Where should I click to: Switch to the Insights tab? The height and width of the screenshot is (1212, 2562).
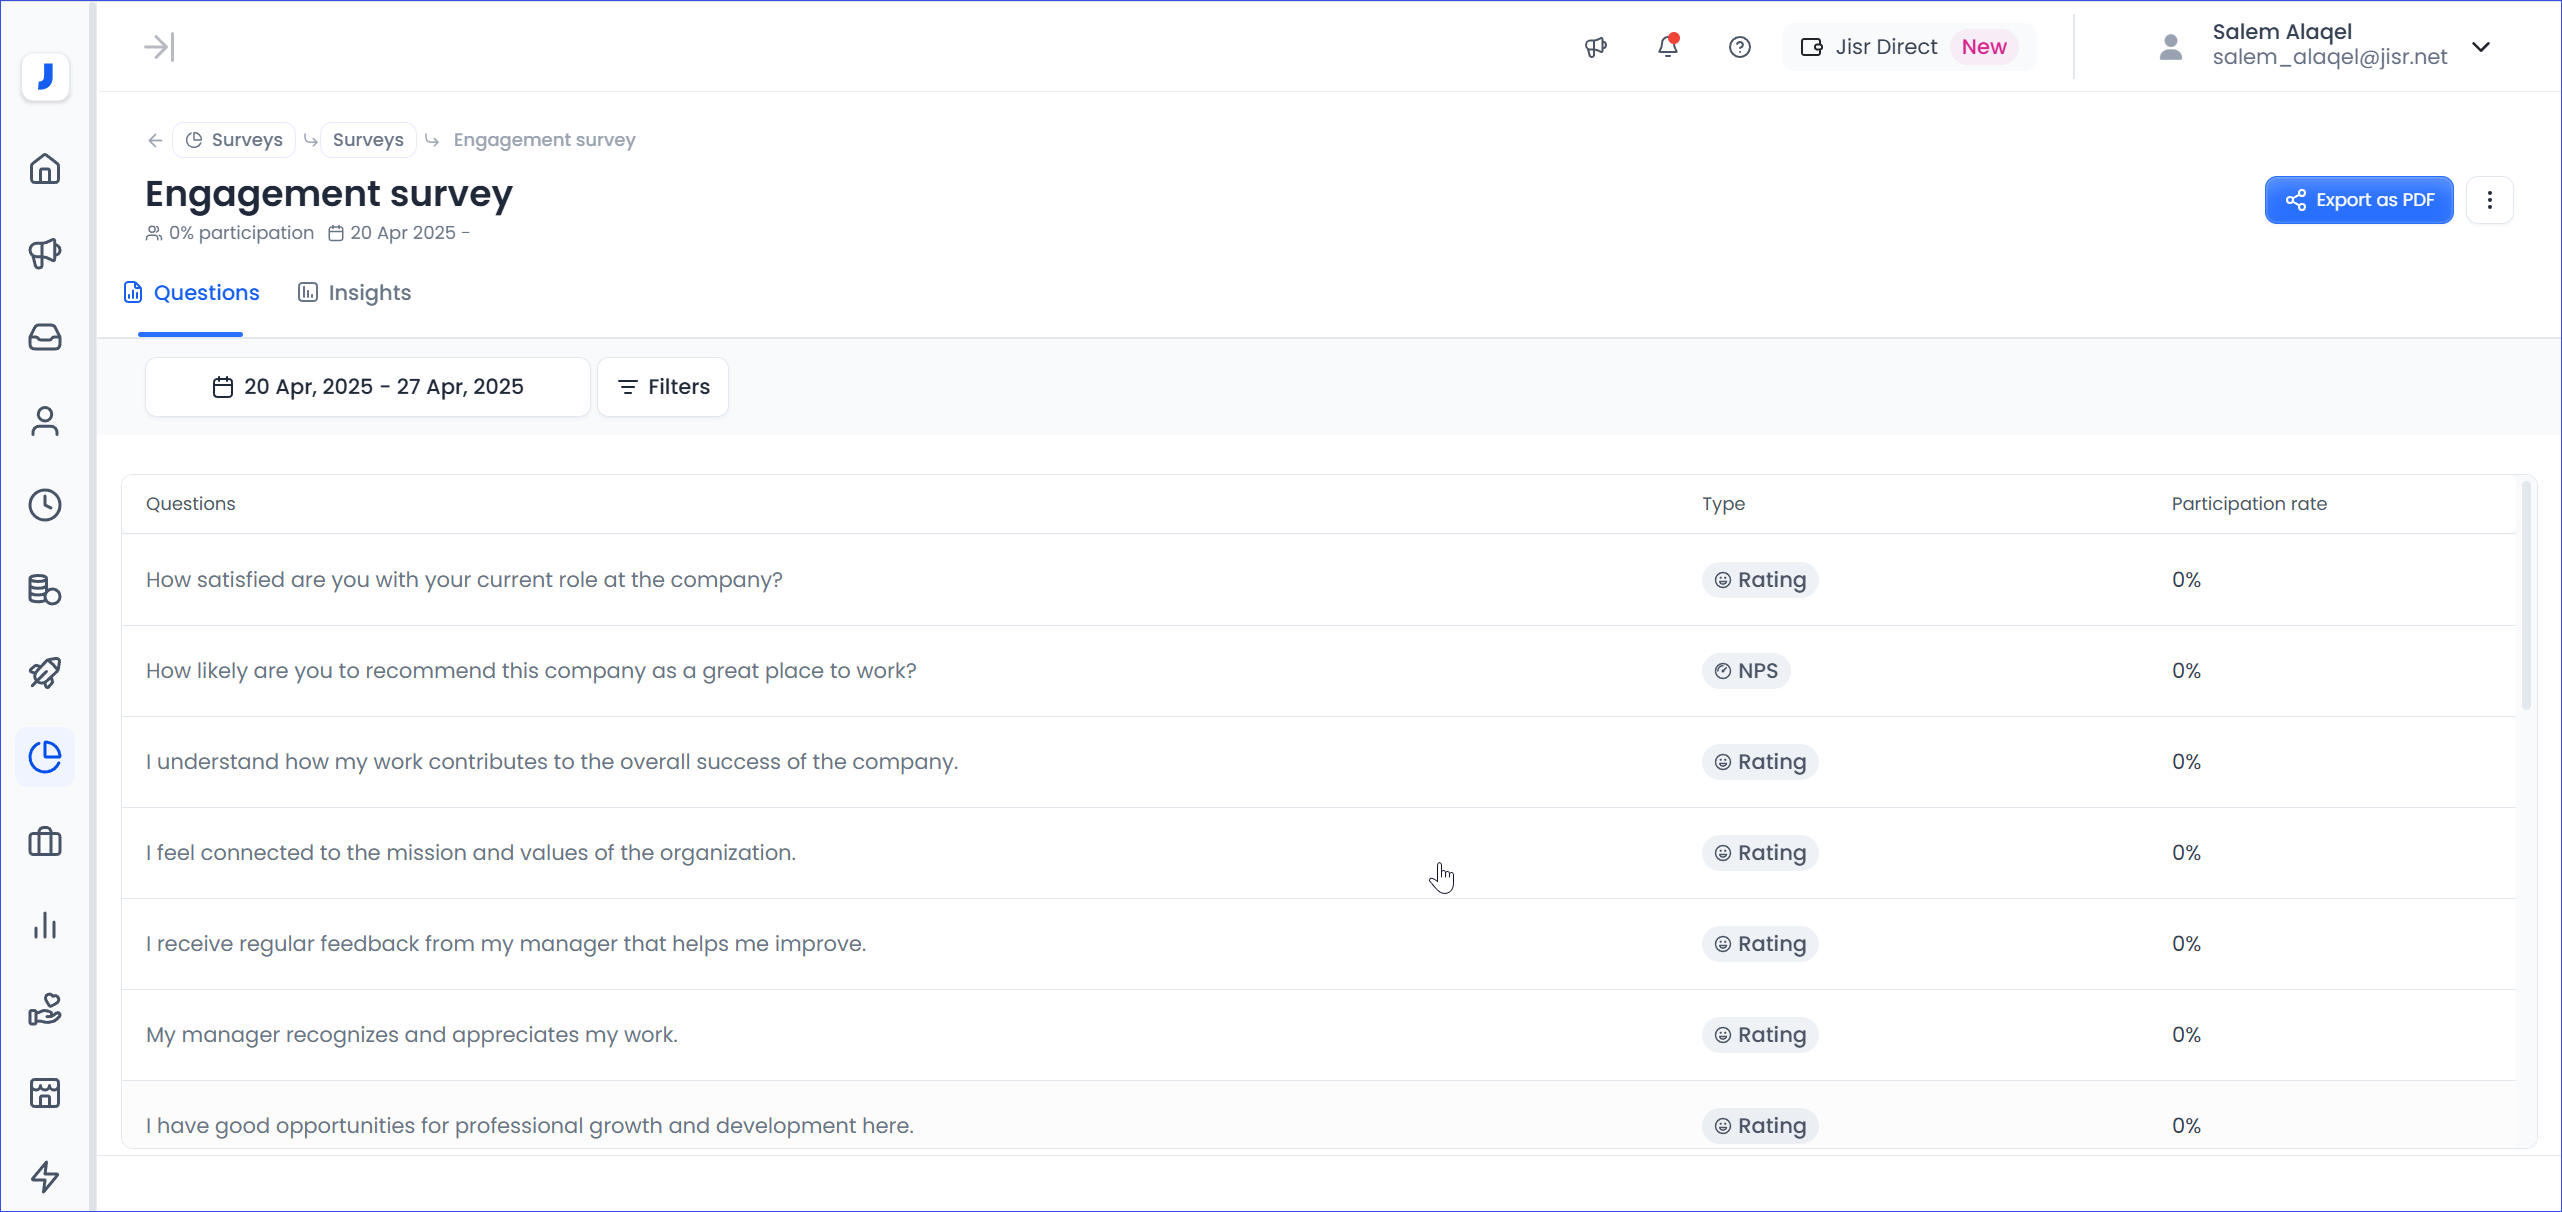click(x=355, y=293)
